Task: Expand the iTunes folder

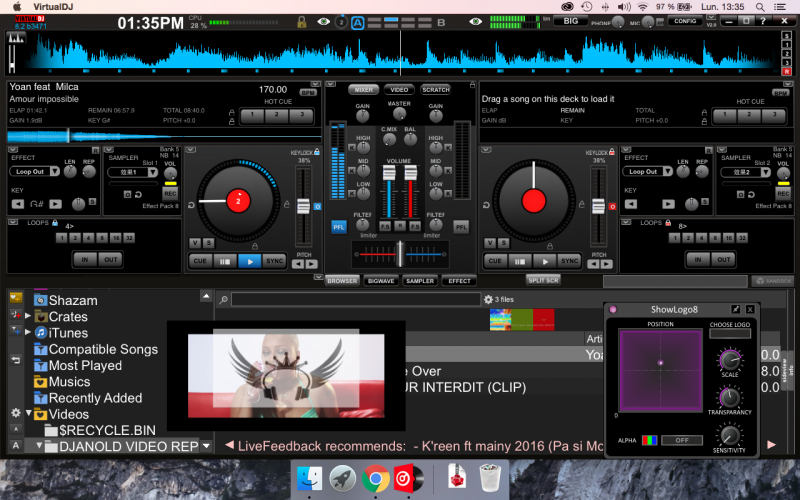Action: (x=28, y=333)
